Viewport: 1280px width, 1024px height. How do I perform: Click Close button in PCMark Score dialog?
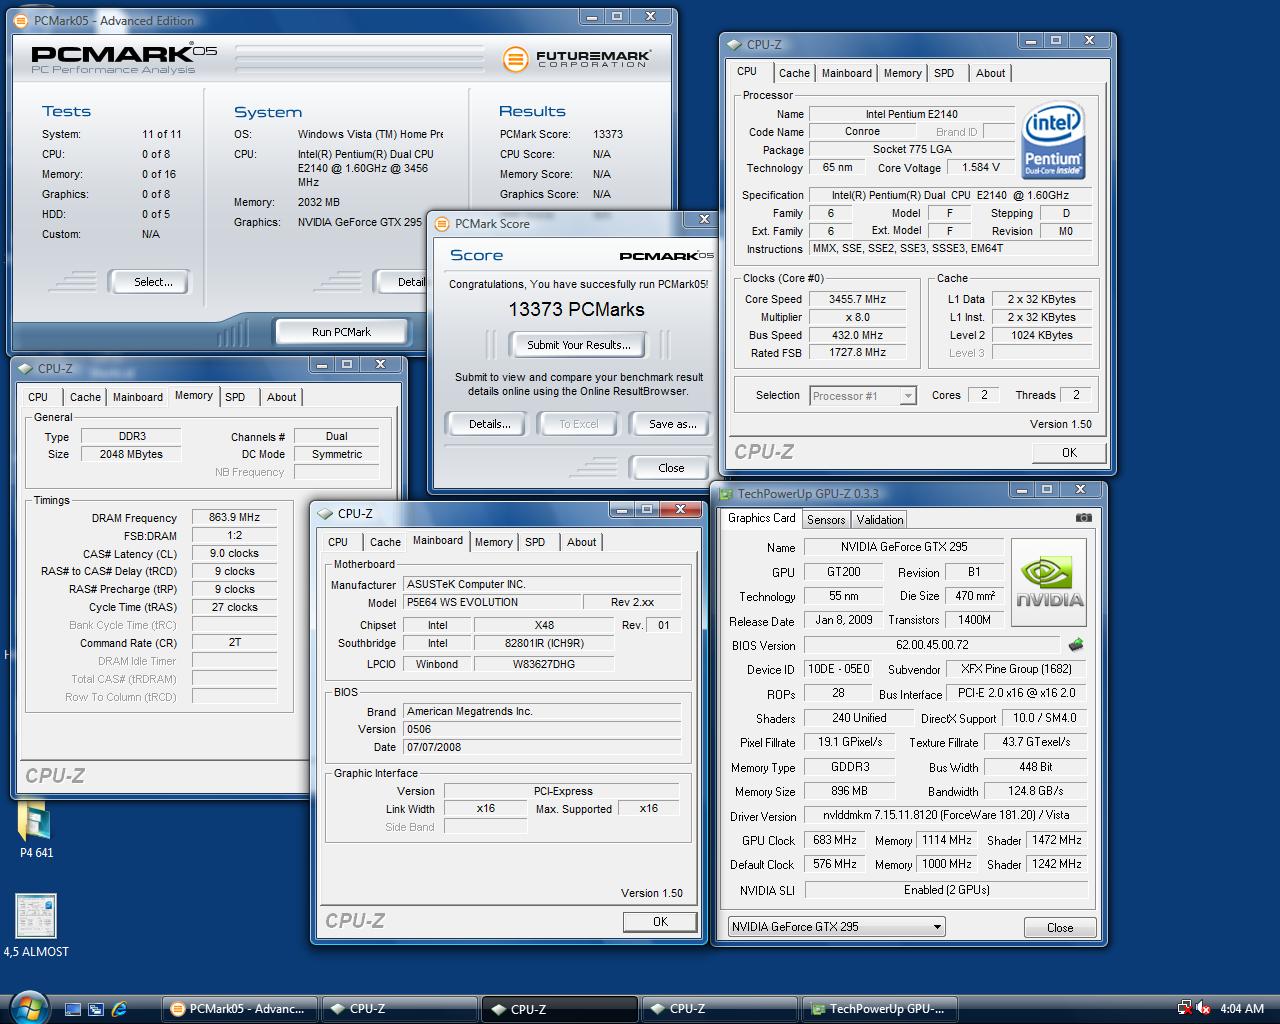671,467
